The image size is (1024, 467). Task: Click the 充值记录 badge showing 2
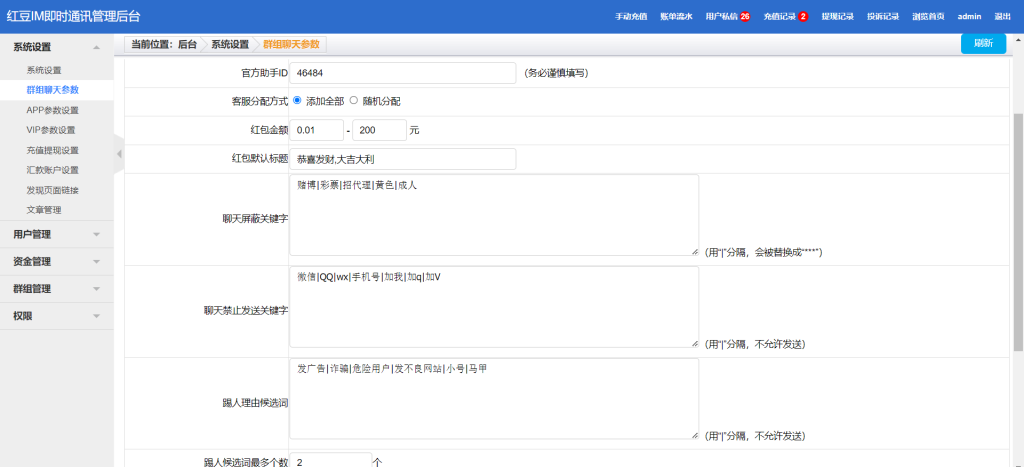tap(803, 17)
